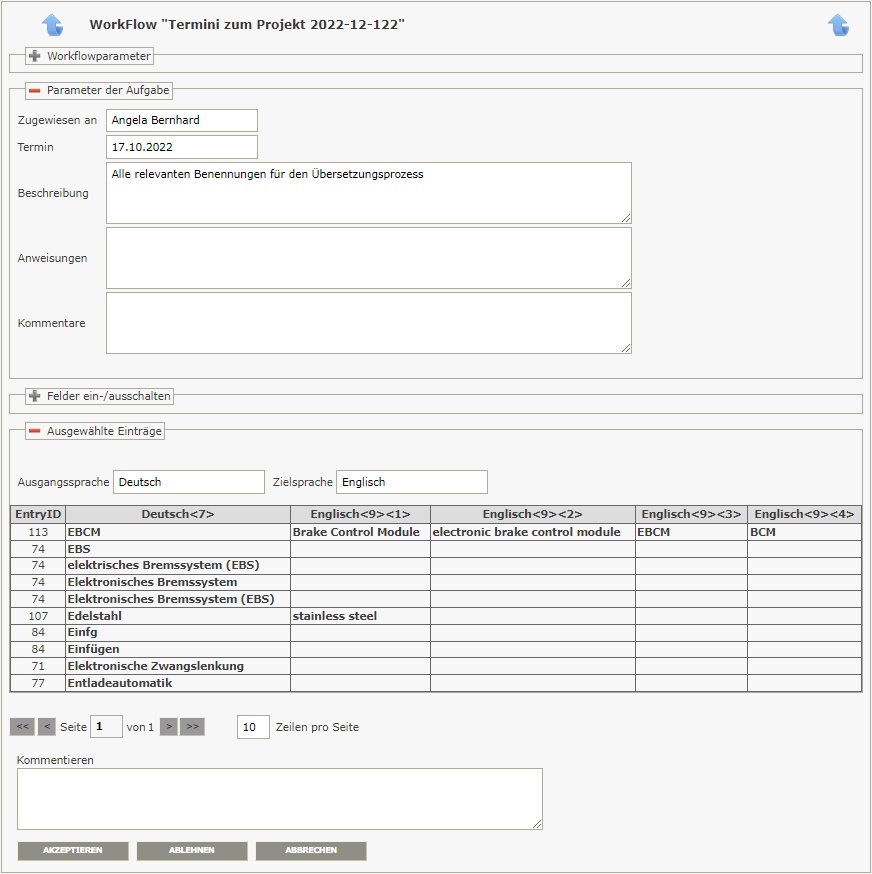Select the Edelstahl table row
The width and height of the screenshot is (872, 874).
point(177,616)
